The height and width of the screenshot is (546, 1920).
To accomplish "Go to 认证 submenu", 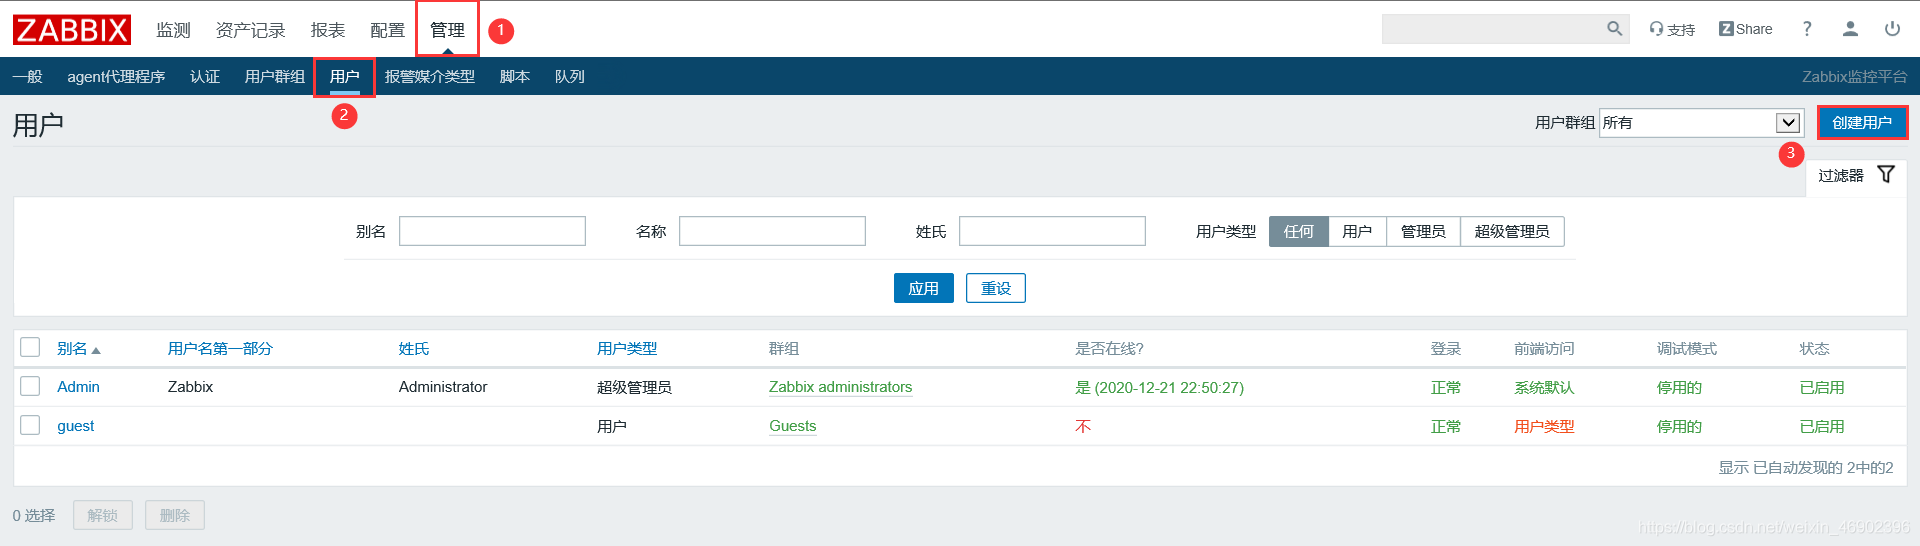I will click(205, 76).
